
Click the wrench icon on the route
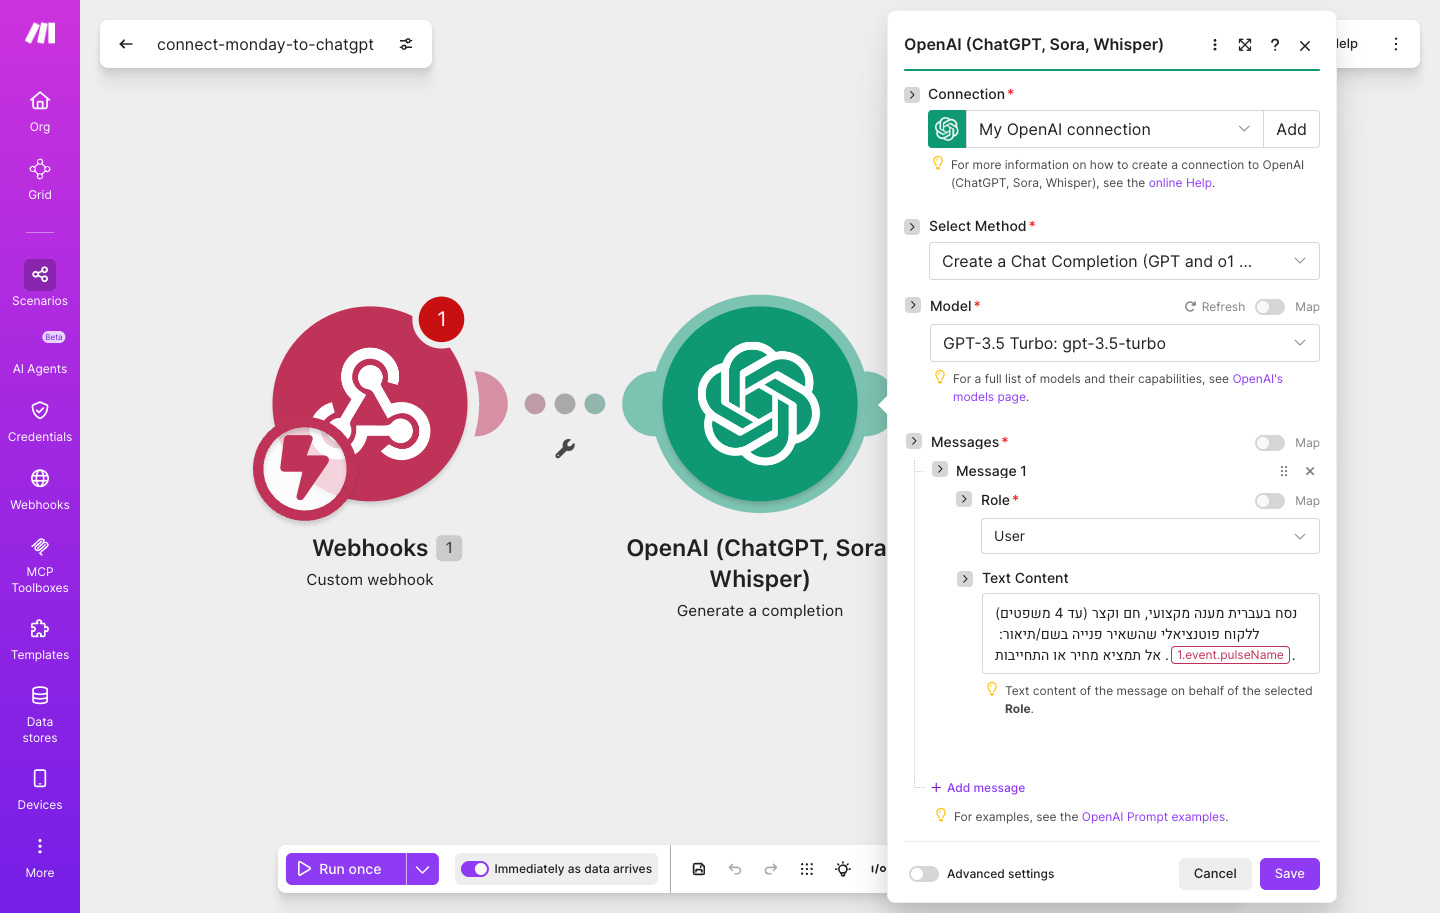(x=565, y=449)
